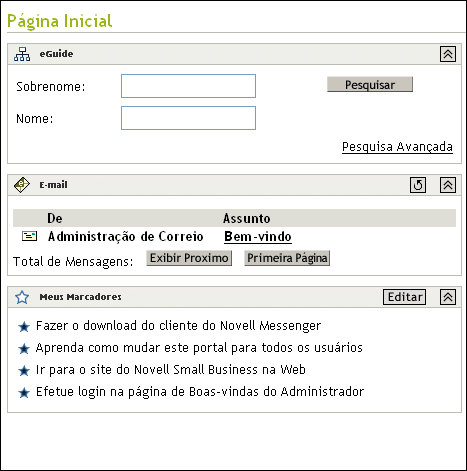Click the E-mail panel title

(x=53, y=185)
